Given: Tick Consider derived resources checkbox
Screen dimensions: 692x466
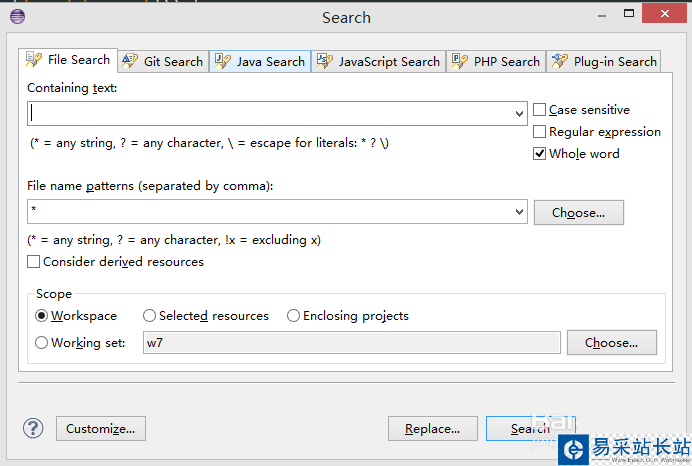Looking at the screenshot, I should (34, 262).
